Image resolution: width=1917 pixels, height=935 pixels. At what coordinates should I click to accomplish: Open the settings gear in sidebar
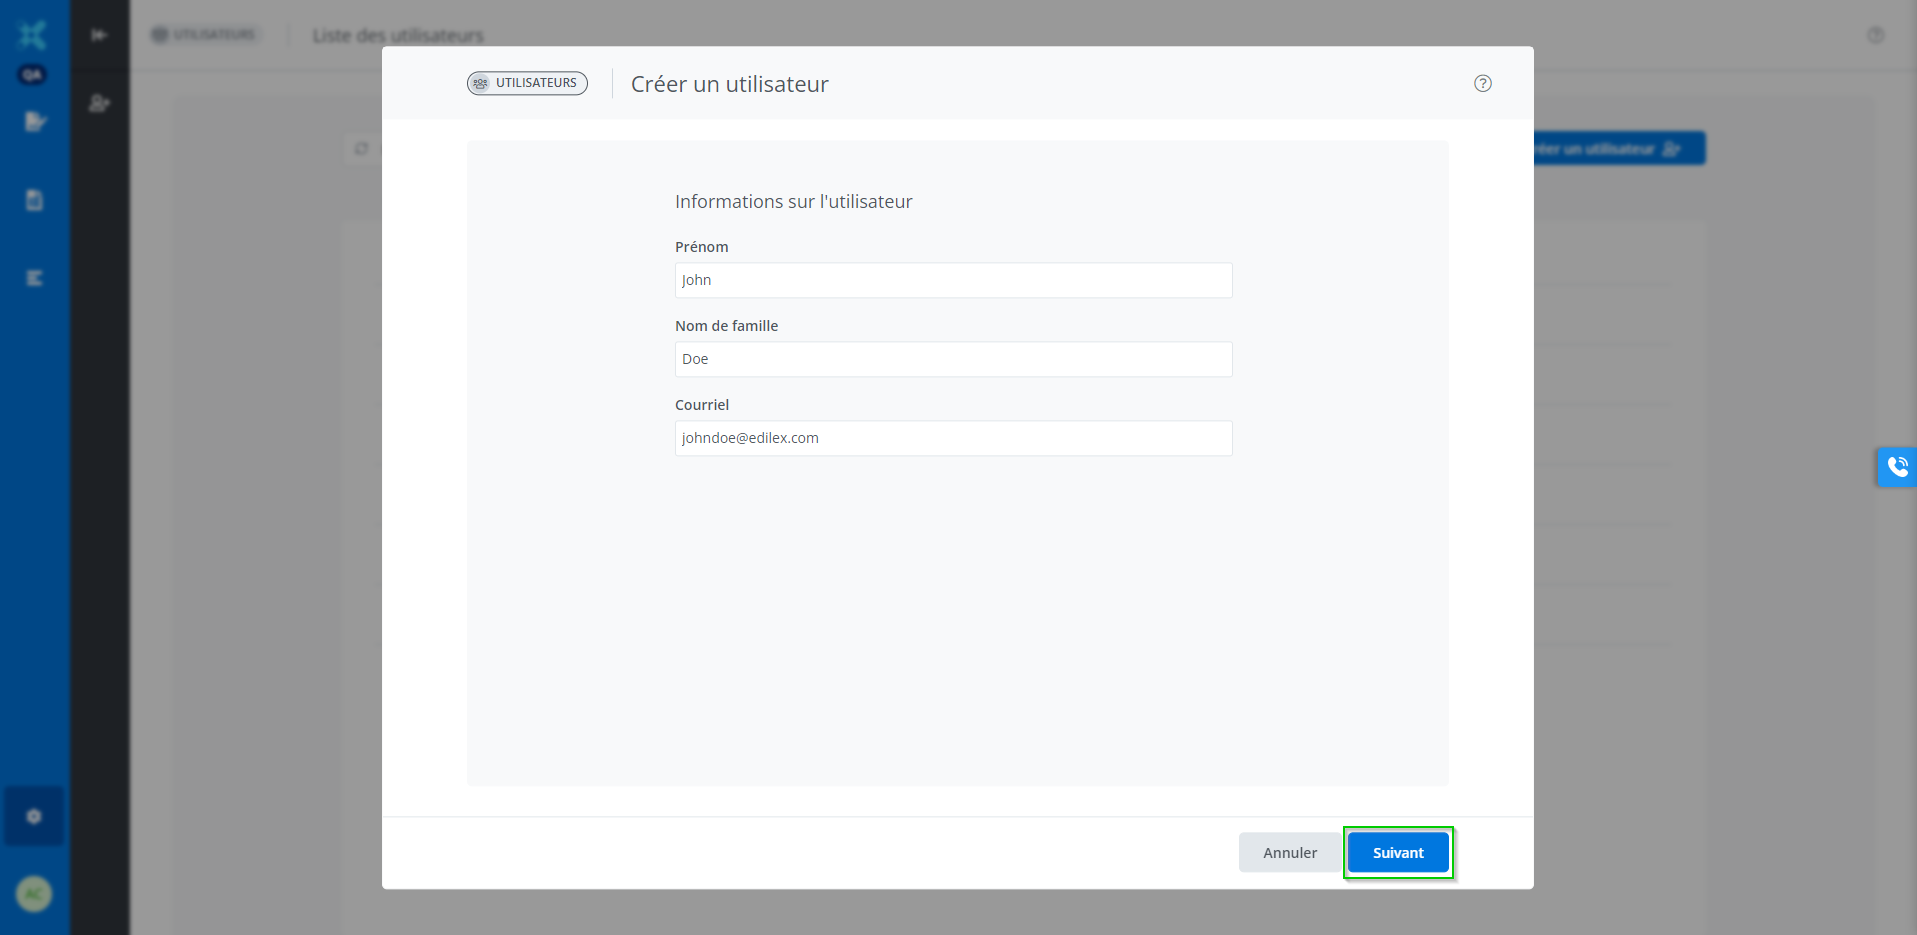[x=34, y=816]
